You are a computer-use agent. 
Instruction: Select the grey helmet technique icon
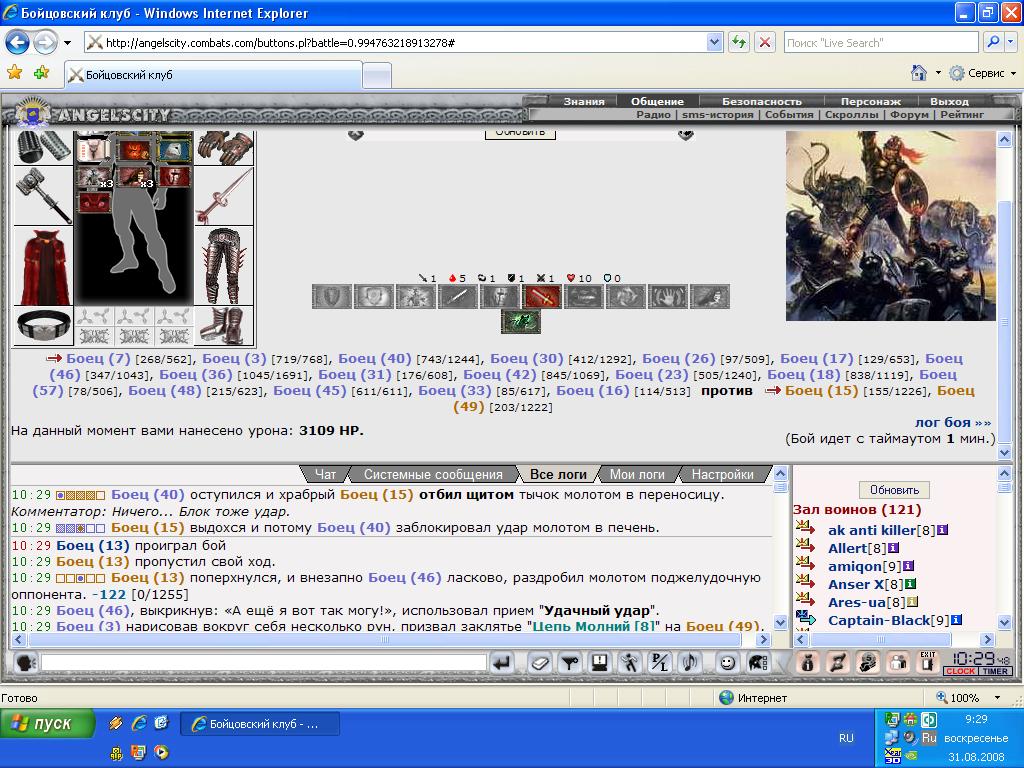click(500, 296)
